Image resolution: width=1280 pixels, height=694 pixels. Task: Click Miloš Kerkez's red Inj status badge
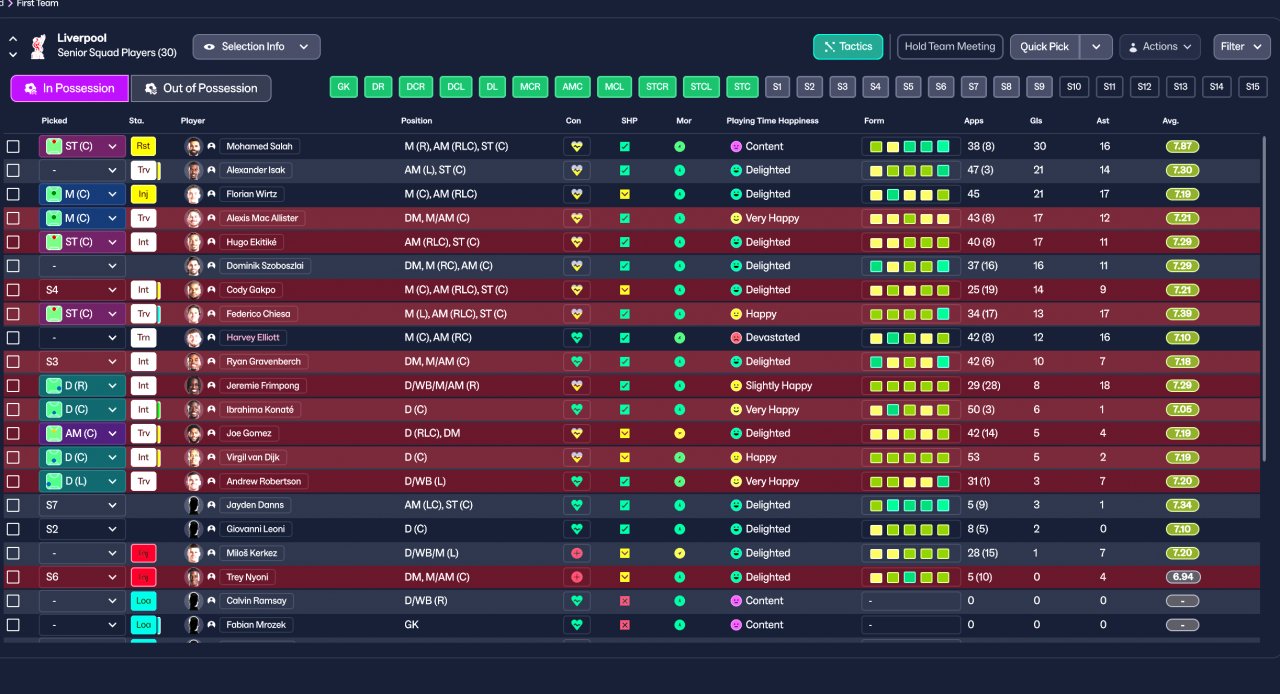pos(143,553)
